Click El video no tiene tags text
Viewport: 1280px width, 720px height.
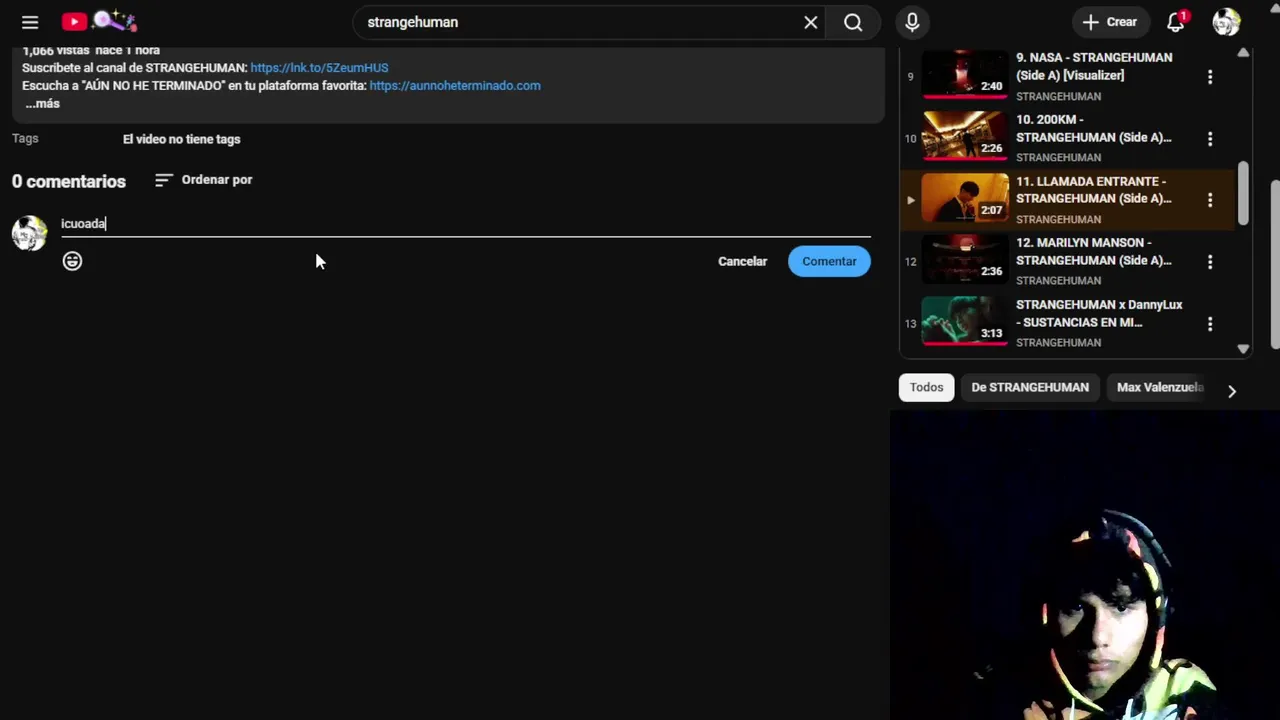pos(181,139)
